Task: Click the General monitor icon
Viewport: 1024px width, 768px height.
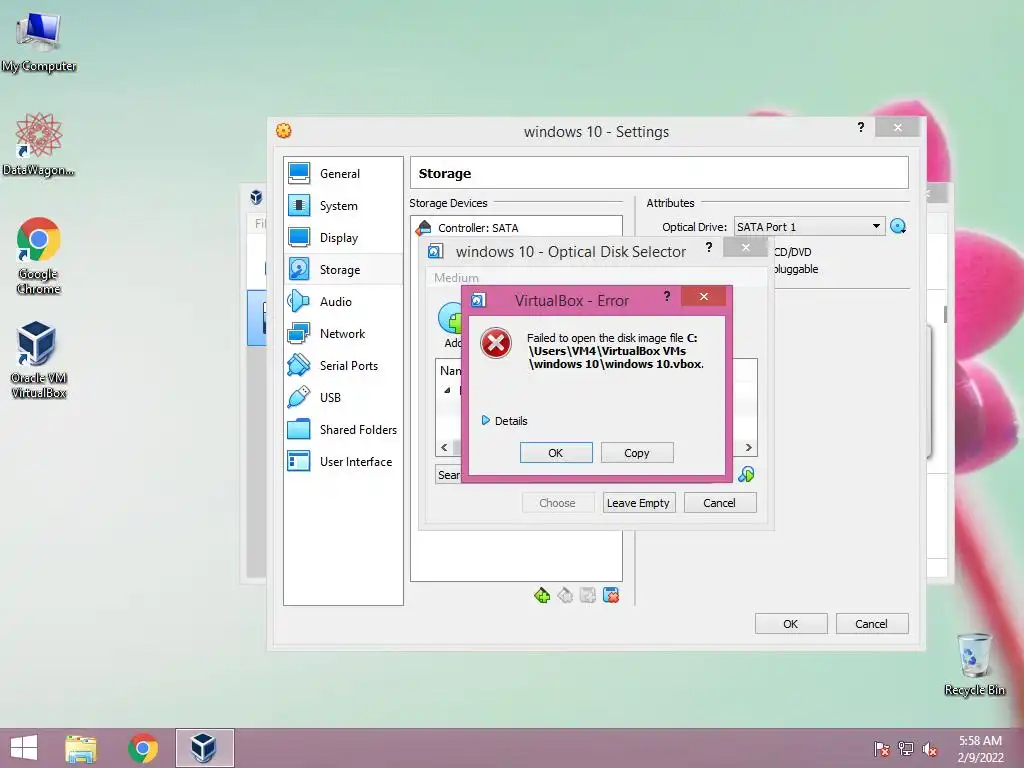Action: 299,173
